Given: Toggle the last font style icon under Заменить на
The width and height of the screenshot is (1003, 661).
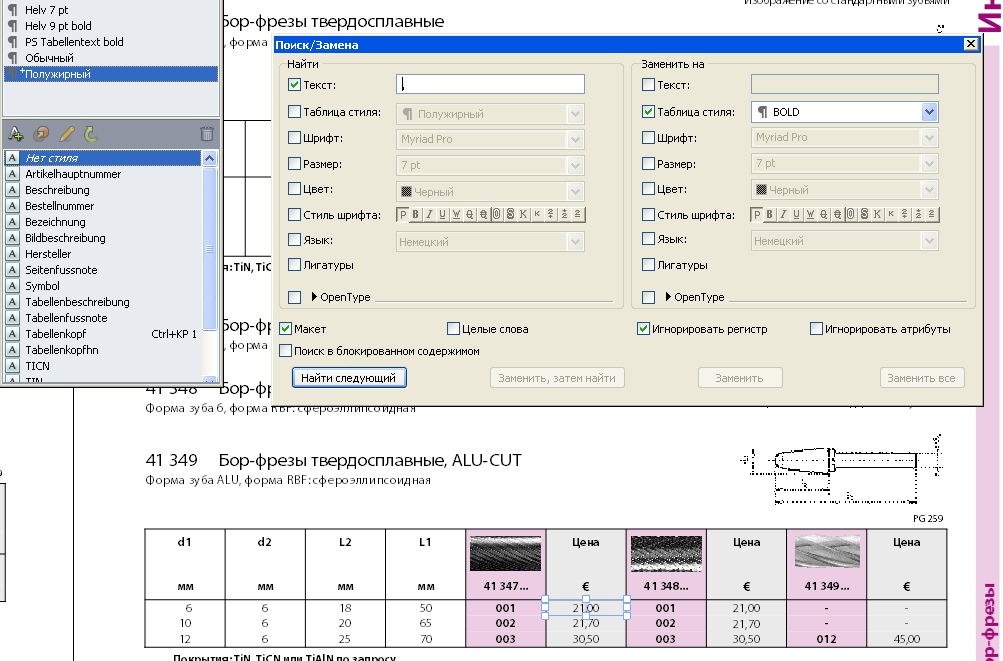Looking at the screenshot, I should [x=932, y=215].
